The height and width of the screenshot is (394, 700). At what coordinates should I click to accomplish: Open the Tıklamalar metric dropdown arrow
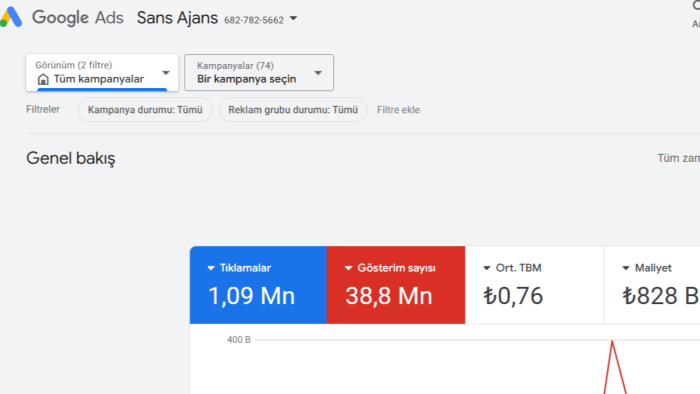pyautogui.click(x=211, y=268)
